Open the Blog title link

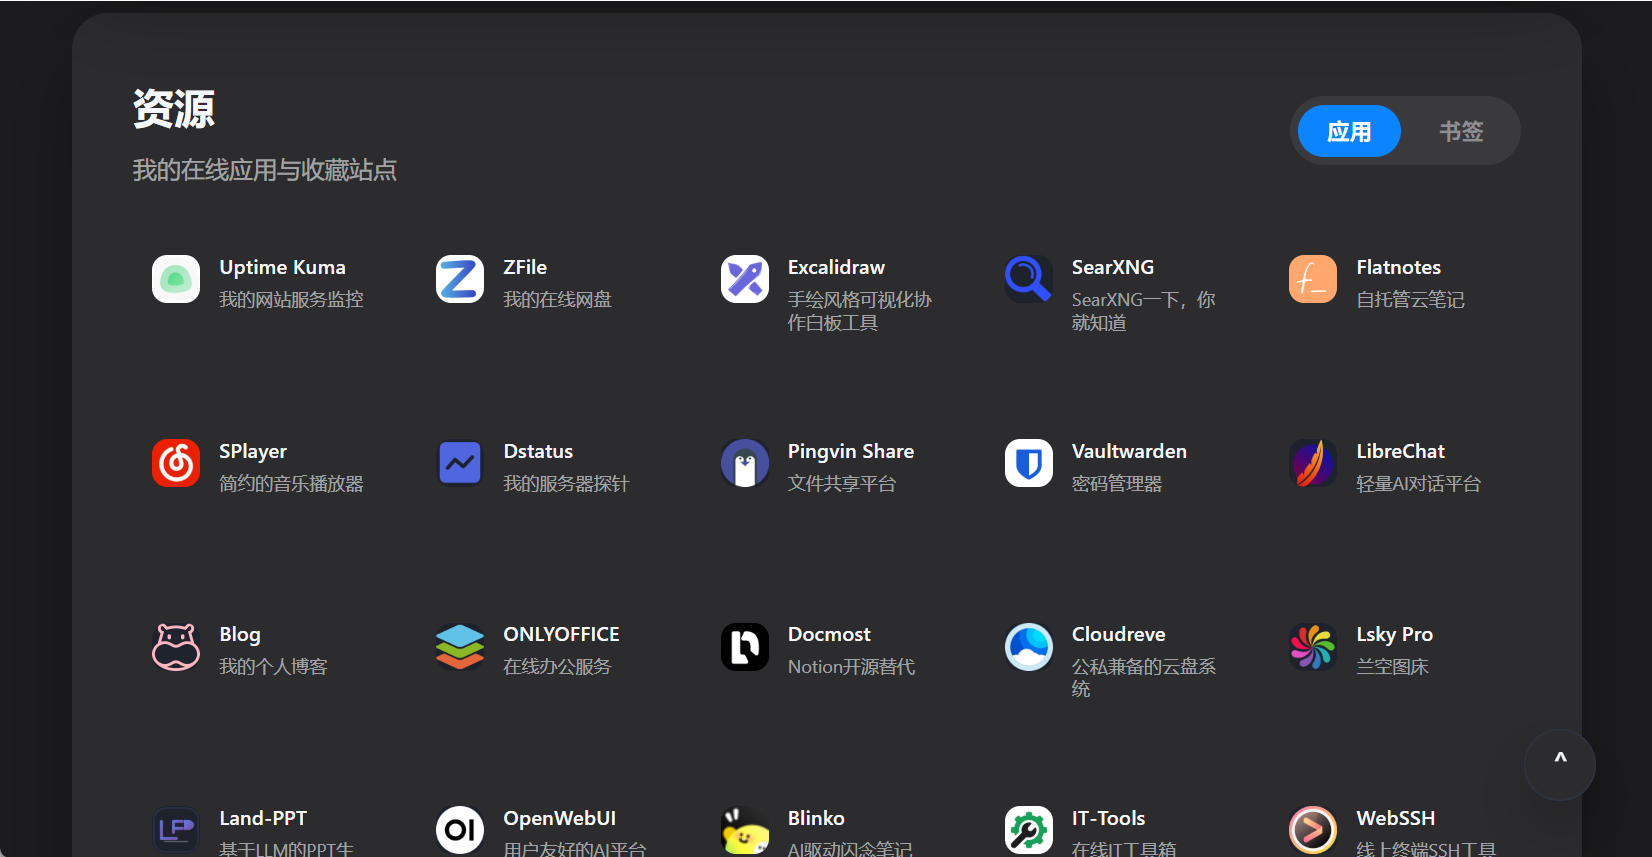[240, 635]
